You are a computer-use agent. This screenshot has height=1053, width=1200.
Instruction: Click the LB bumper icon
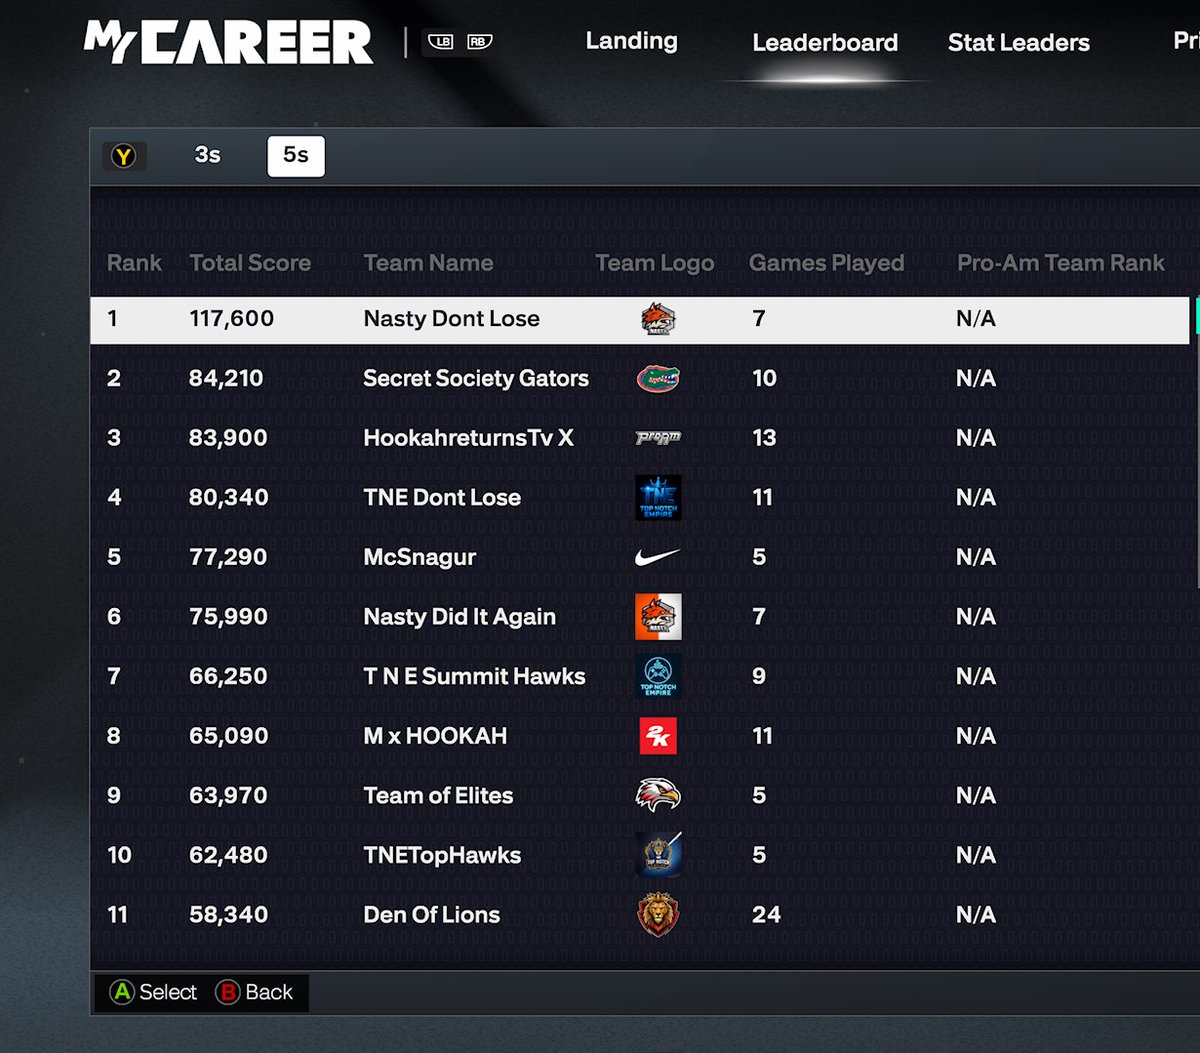pyautogui.click(x=441, y=42)
